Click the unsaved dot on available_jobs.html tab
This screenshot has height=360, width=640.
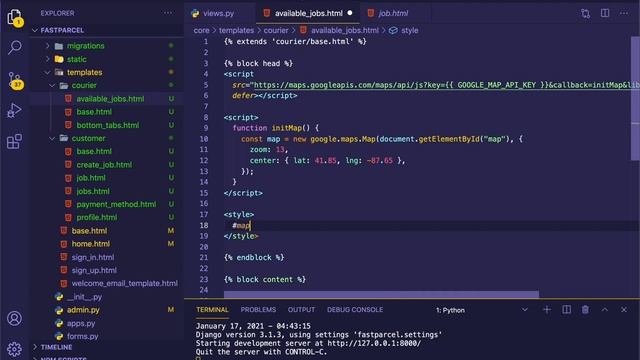[x=350, y=13]
